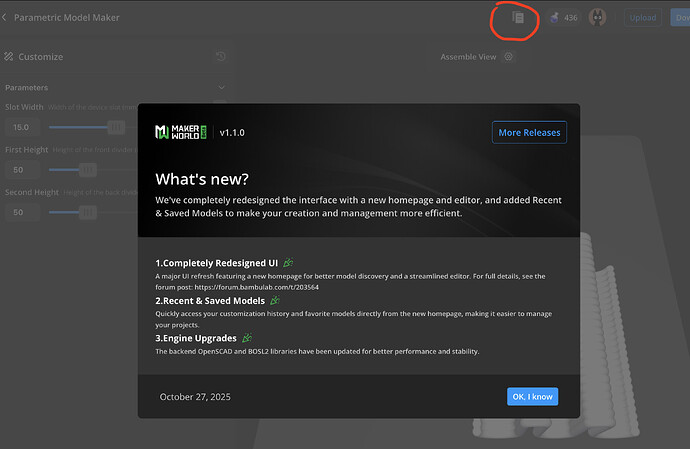Open the forum.bambulab.com/t/203564 link

point(257,287)
